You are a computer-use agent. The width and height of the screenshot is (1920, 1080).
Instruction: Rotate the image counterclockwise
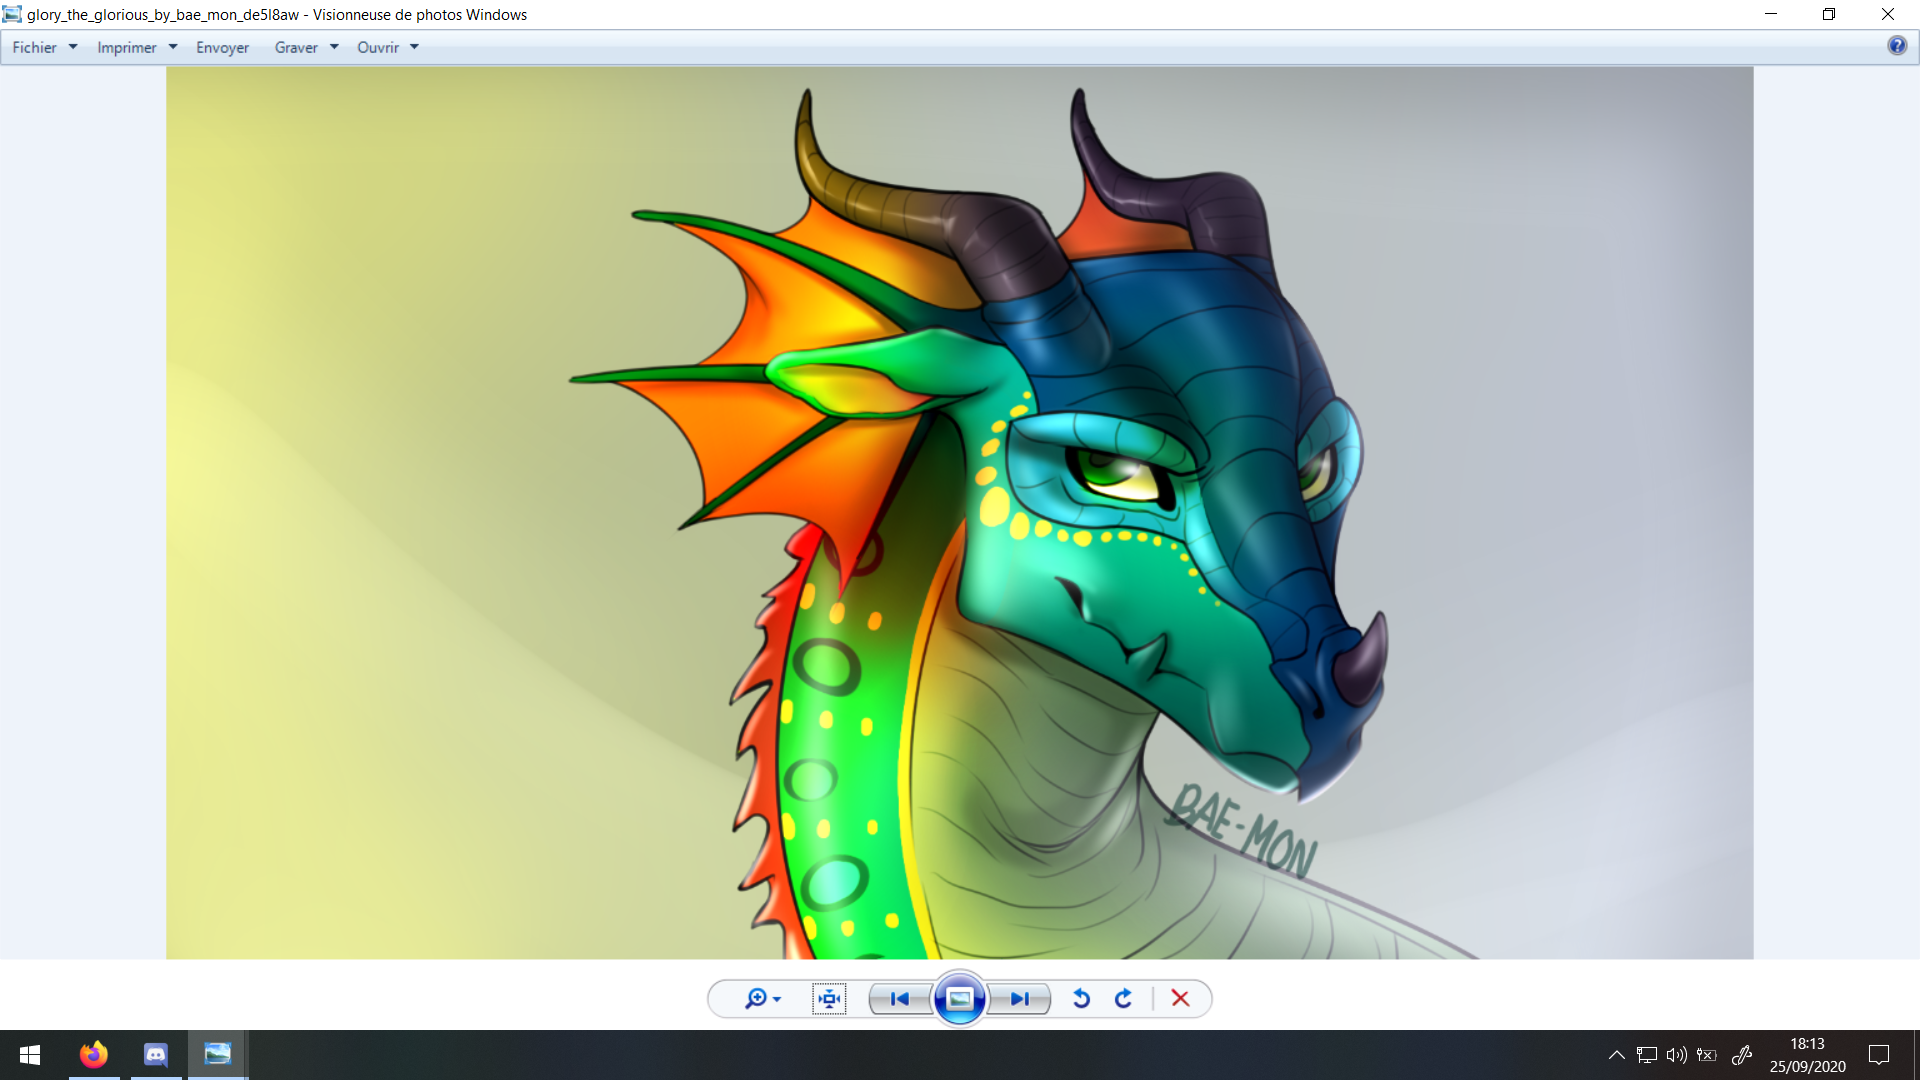1081,998
